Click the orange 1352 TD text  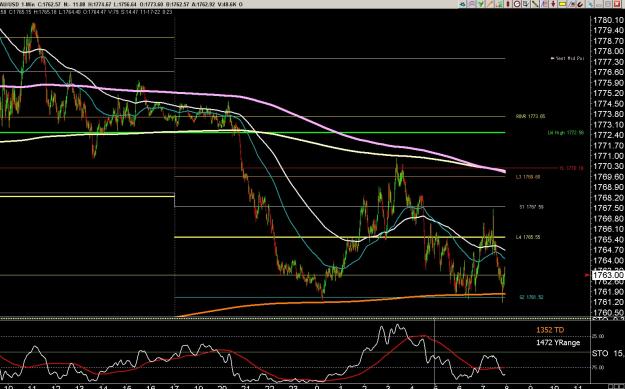point(550,330)
